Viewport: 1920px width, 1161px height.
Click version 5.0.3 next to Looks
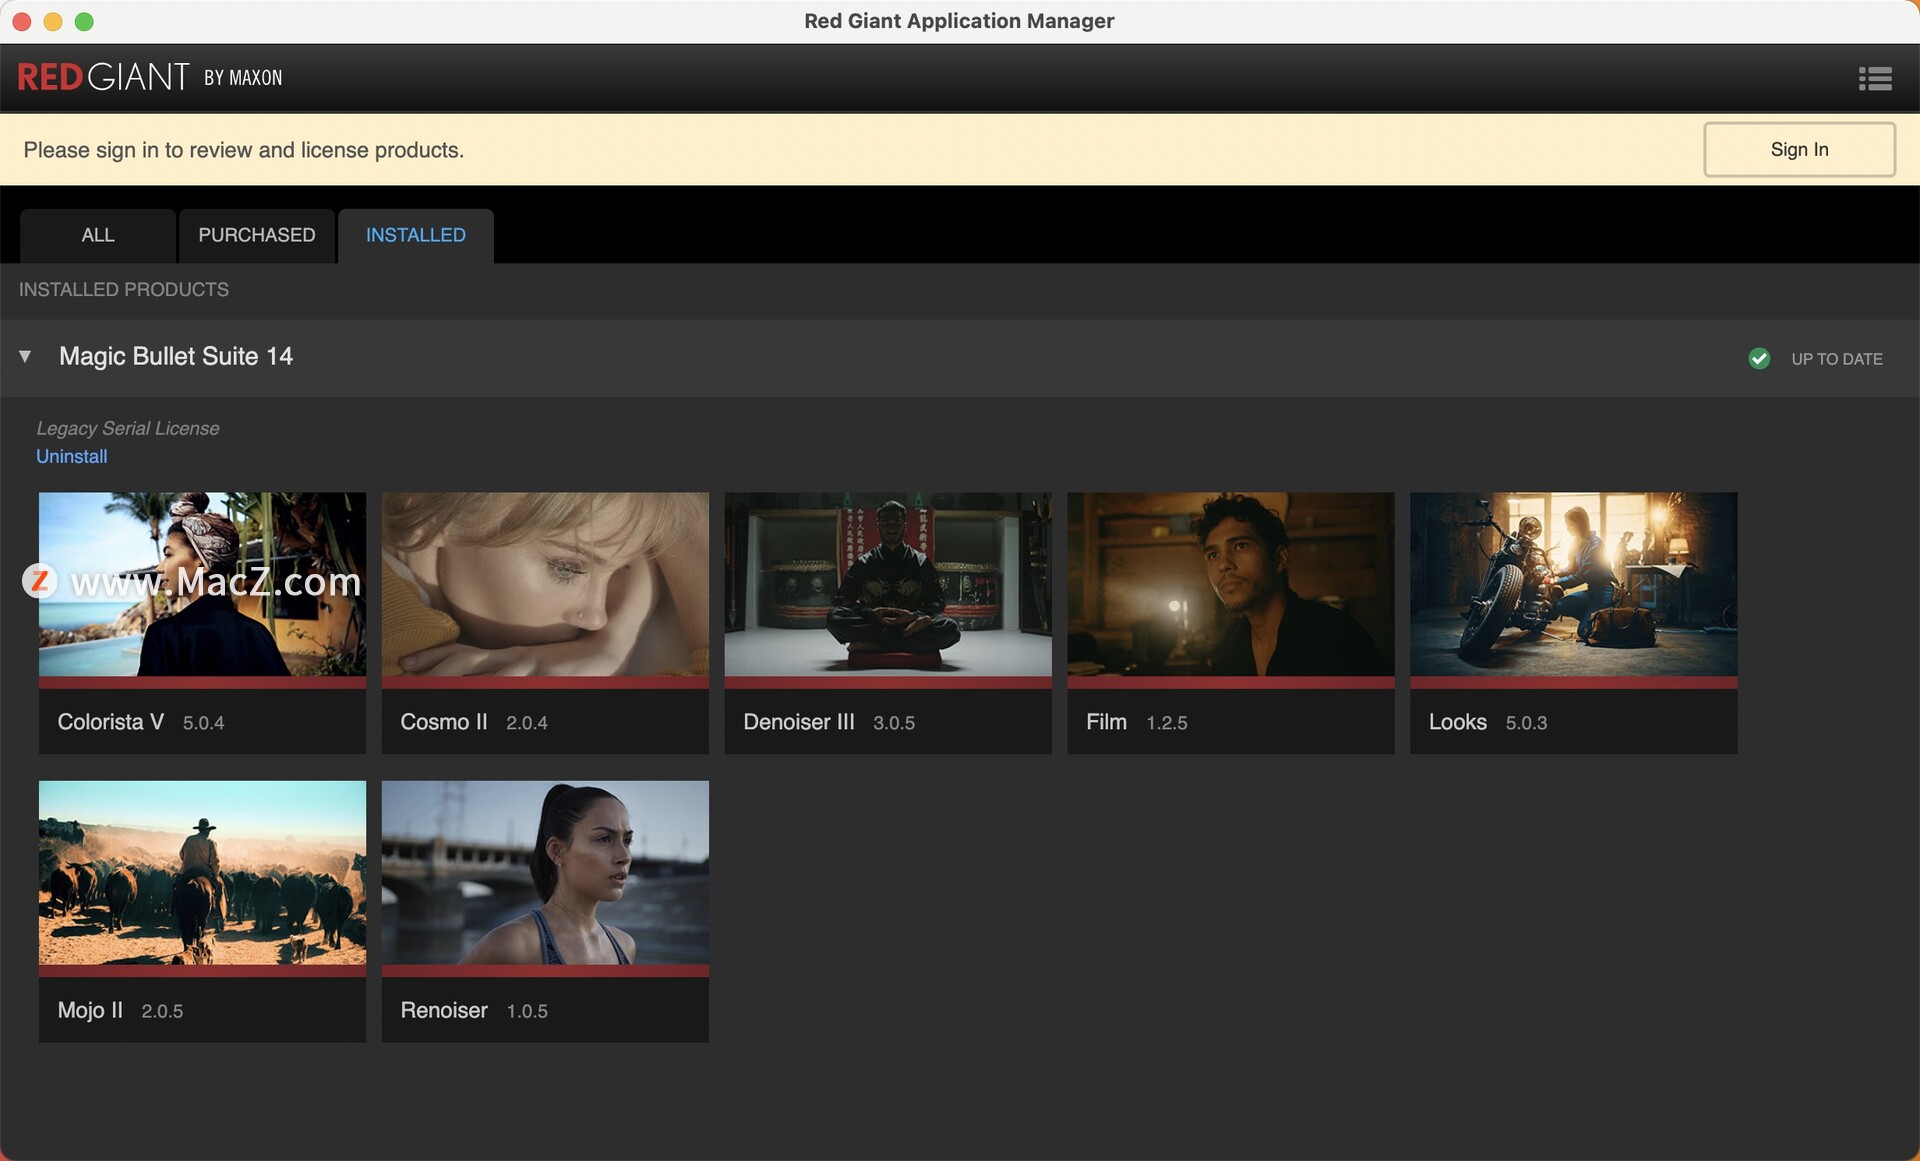(x=1526, y=723)
